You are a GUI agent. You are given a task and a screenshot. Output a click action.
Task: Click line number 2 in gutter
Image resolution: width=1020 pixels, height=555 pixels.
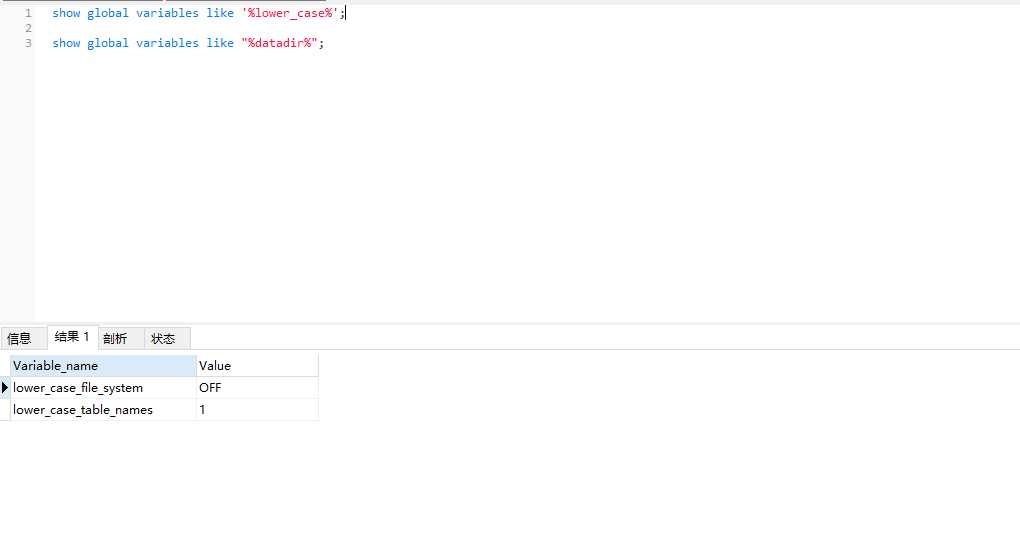(28, 28)
